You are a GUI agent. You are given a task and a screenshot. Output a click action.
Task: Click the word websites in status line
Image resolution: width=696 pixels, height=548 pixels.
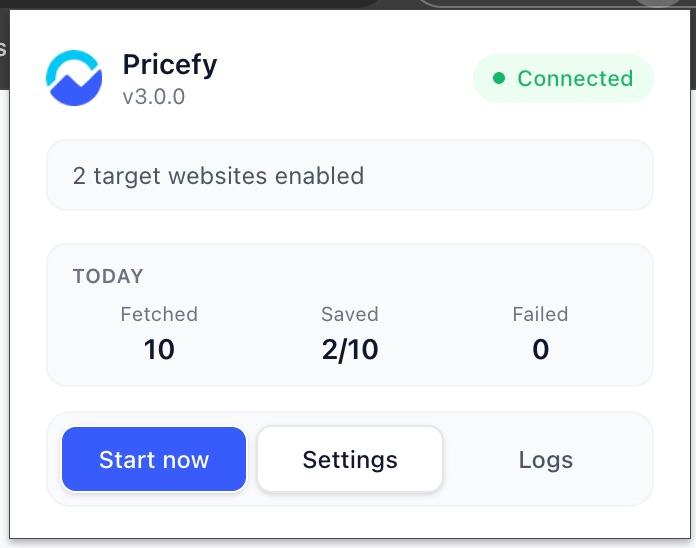click(x=218, y=176)
